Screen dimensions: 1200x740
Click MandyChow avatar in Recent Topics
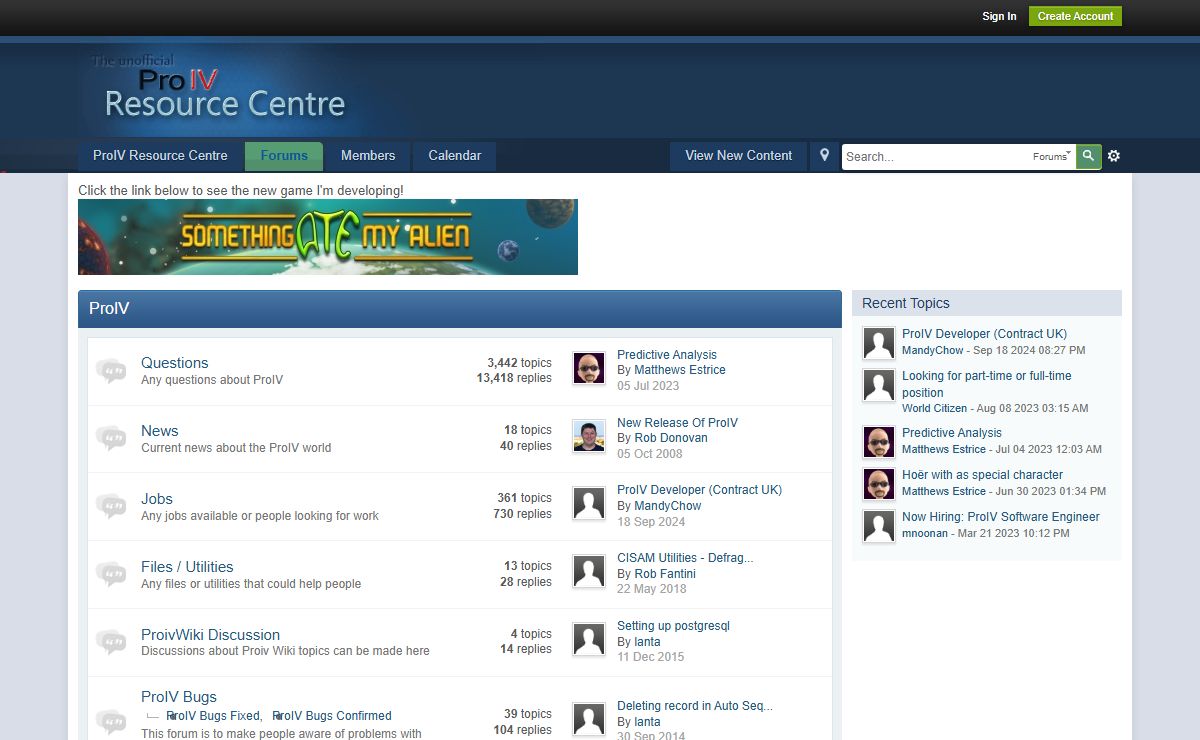(x=879, y=343)
